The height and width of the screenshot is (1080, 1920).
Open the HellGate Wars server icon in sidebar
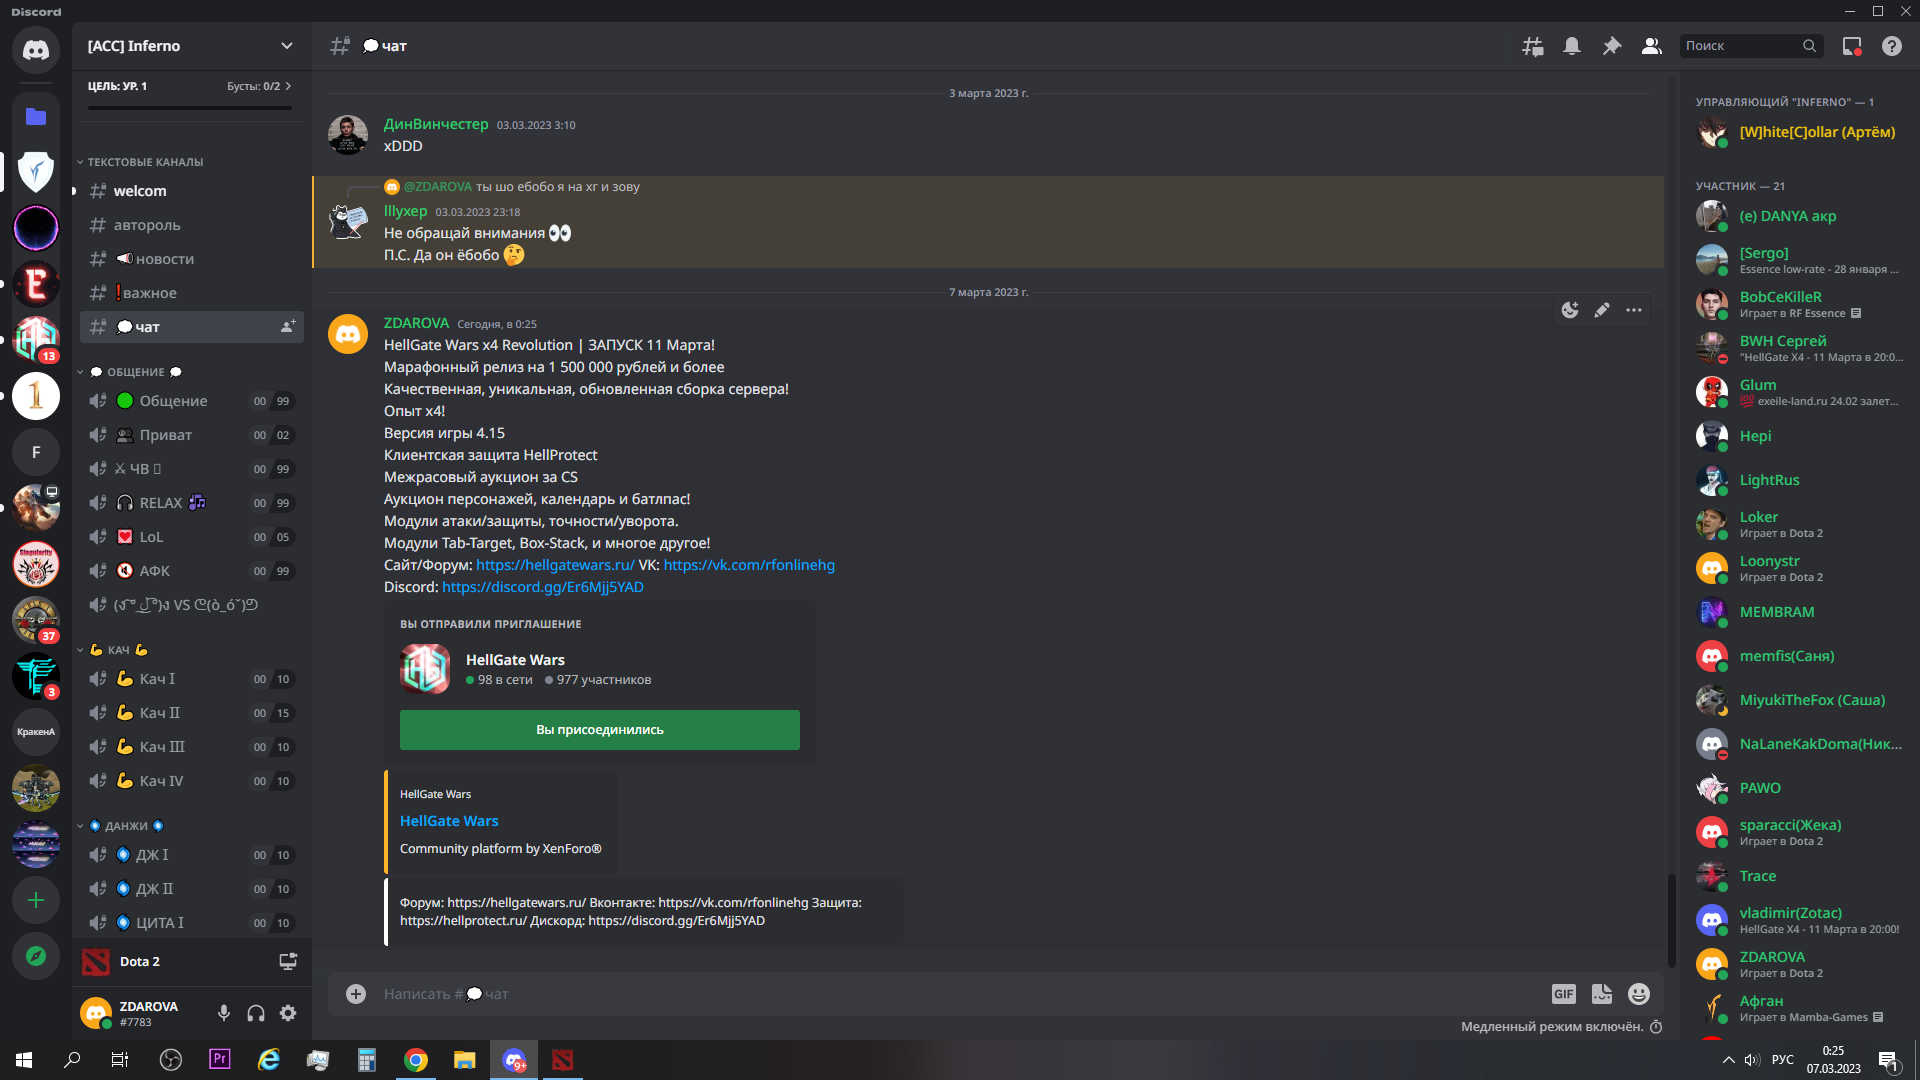[36, 338]
